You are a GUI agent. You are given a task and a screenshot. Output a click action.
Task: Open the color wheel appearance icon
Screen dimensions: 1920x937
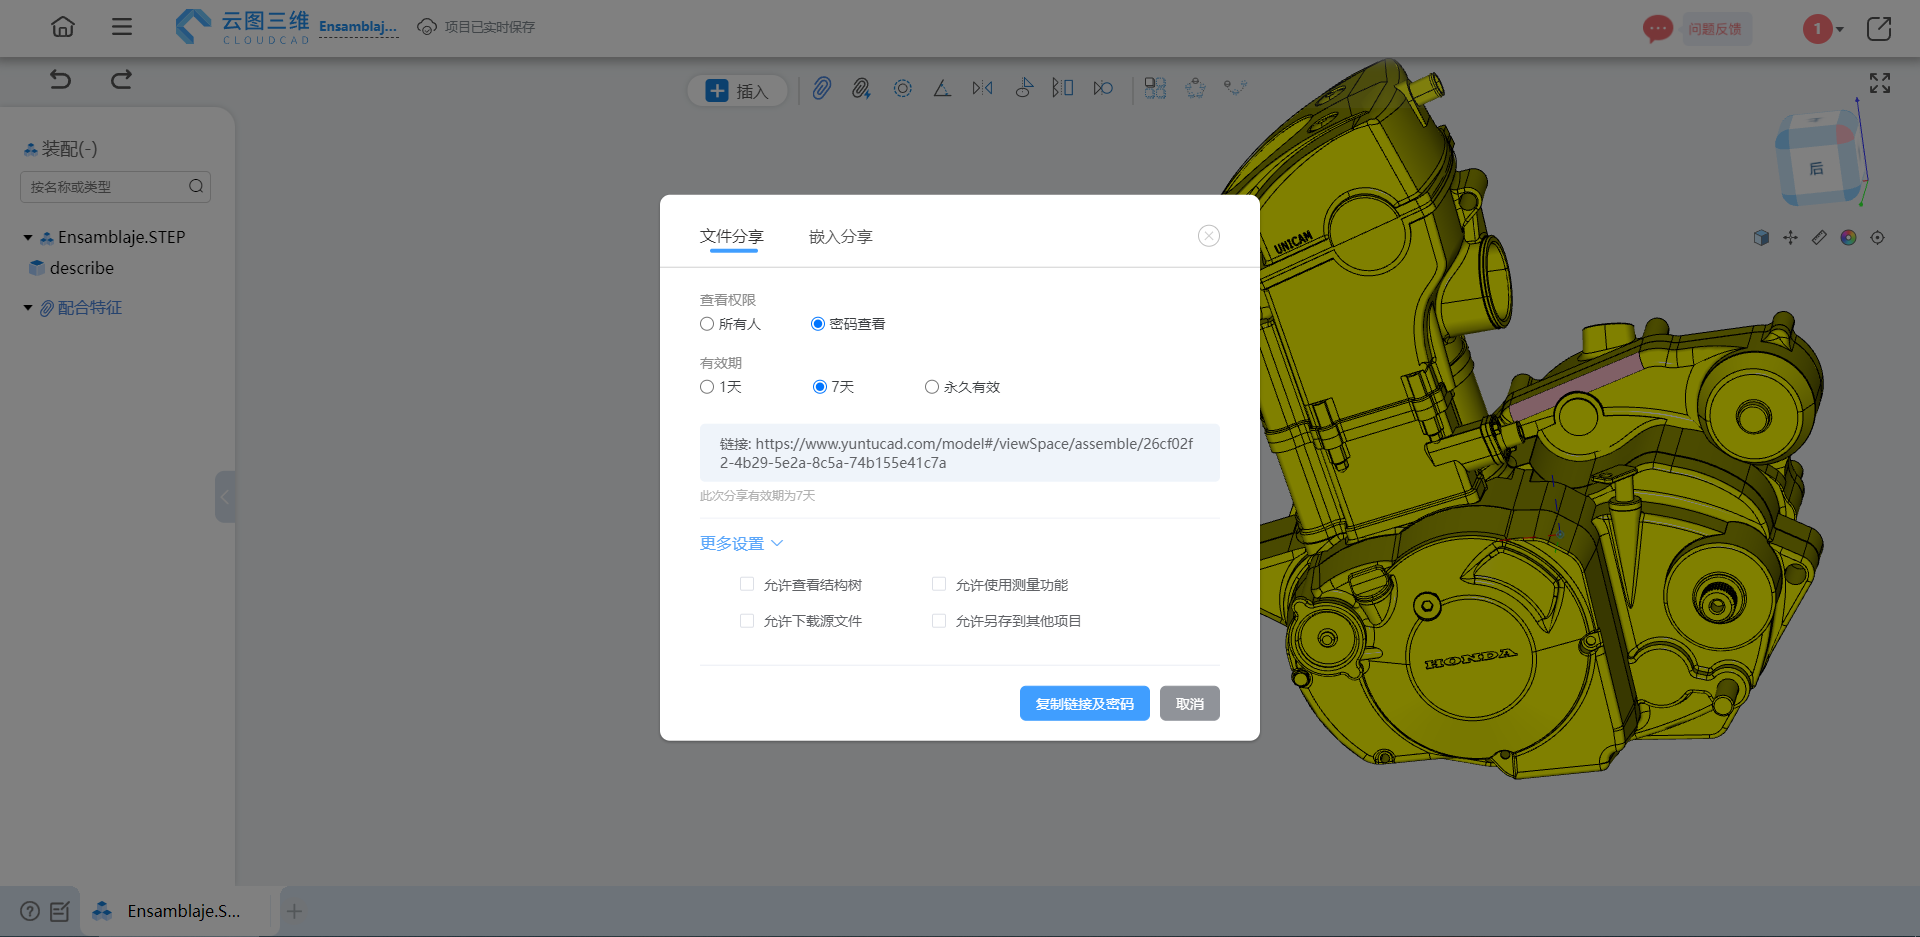pyautogui.click(x=1848, y=238)
